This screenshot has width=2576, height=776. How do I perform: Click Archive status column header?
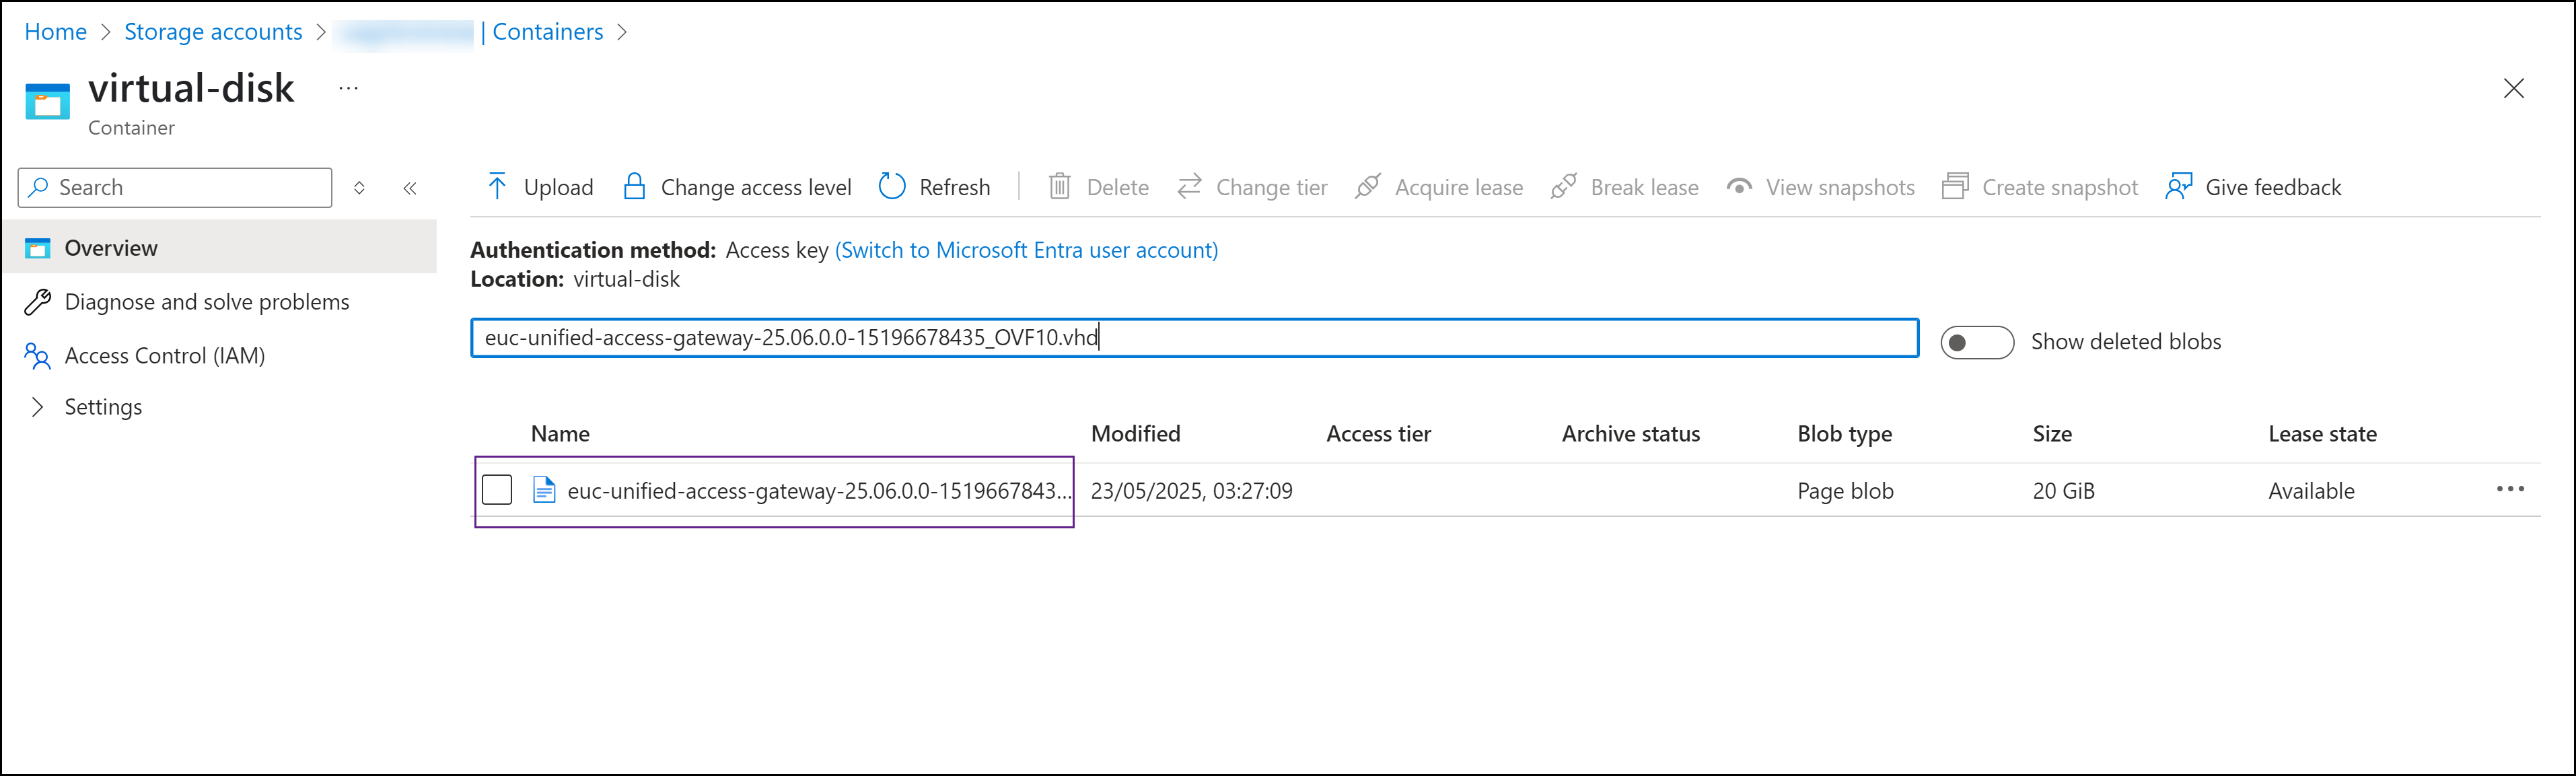pos(1630,434)
